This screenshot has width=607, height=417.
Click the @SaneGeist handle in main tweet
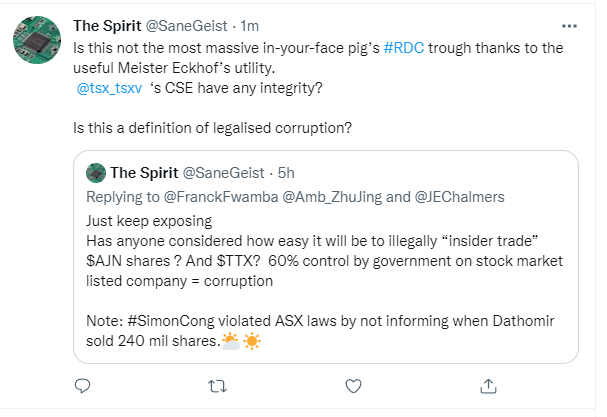click(186, 26)
